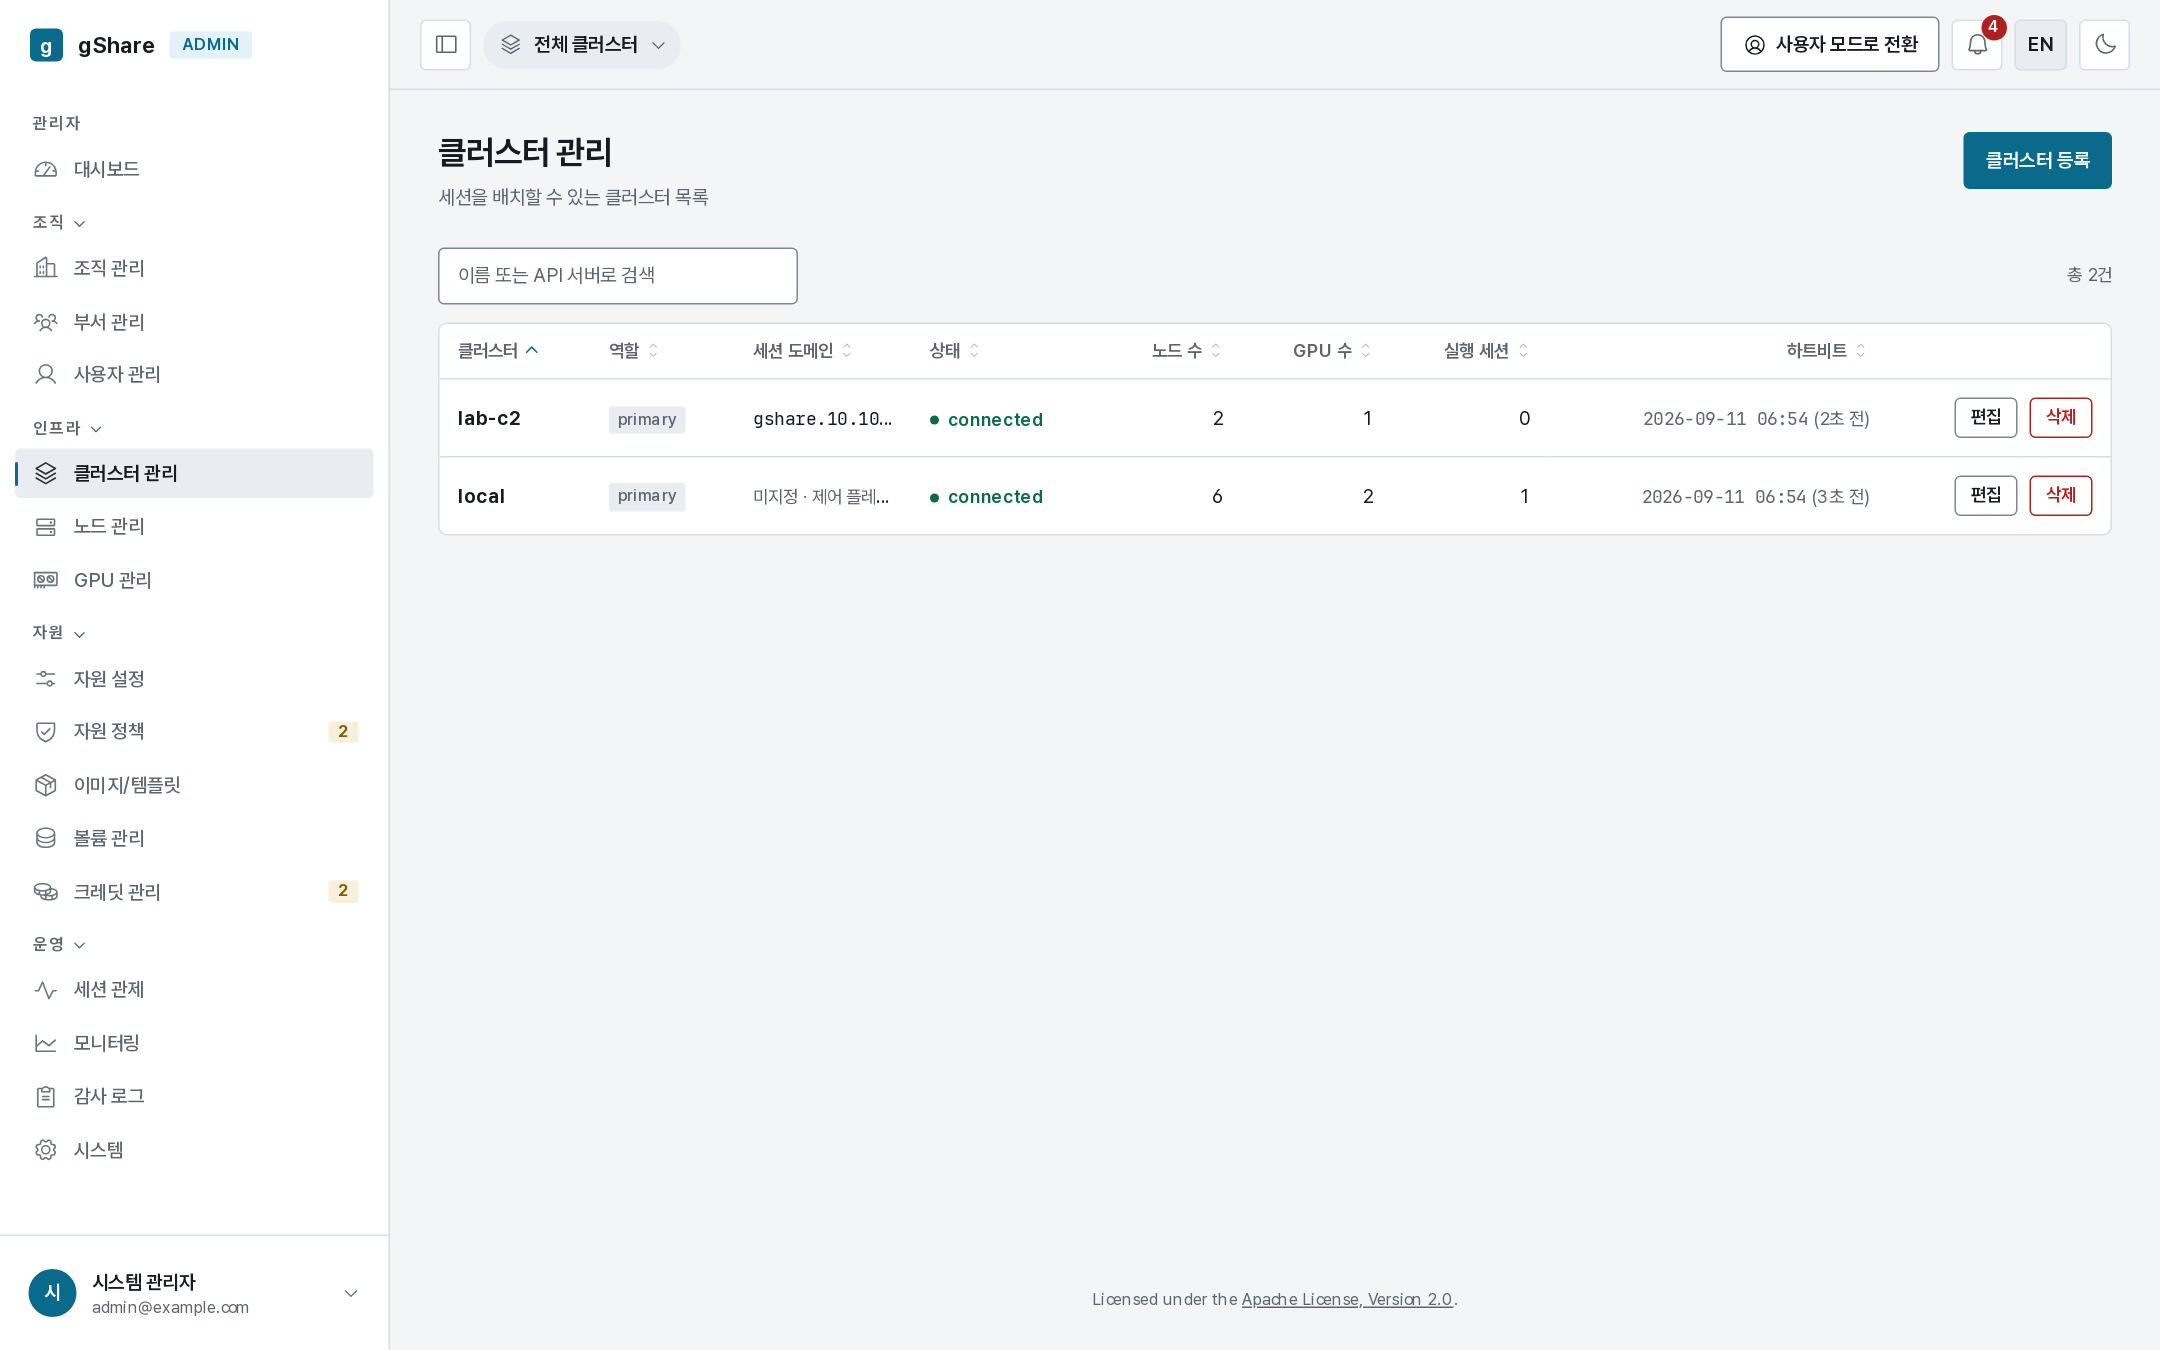Expand the 시스템 관리자 account menu
Screen dimensions: 2160x1350
[194, 1293]
